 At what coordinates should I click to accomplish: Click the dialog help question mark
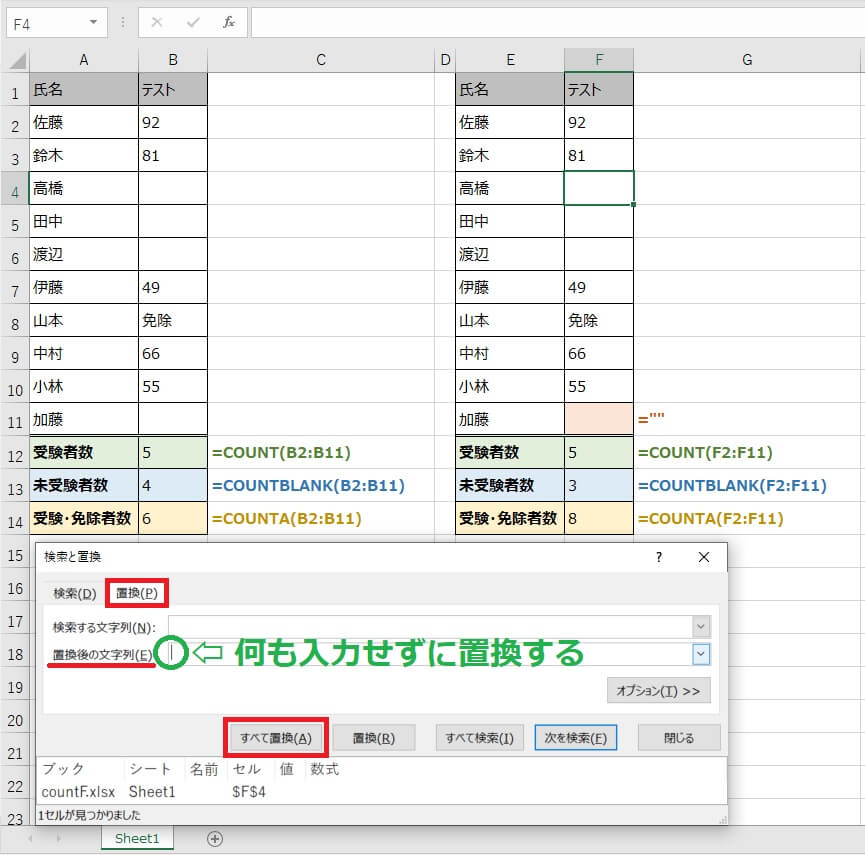pos(658,557)
